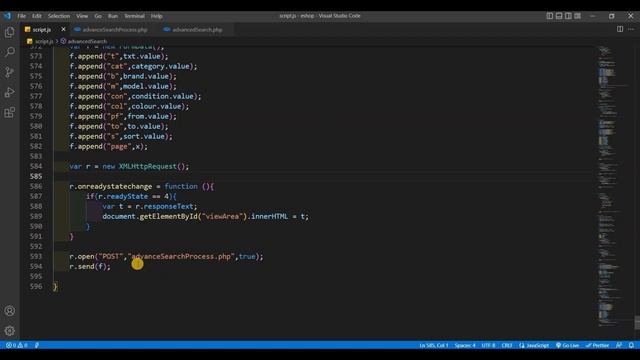The image size is (640, 360).
Task: Click "XMLHttpRequest" on line 584
Action: [148, 166]
